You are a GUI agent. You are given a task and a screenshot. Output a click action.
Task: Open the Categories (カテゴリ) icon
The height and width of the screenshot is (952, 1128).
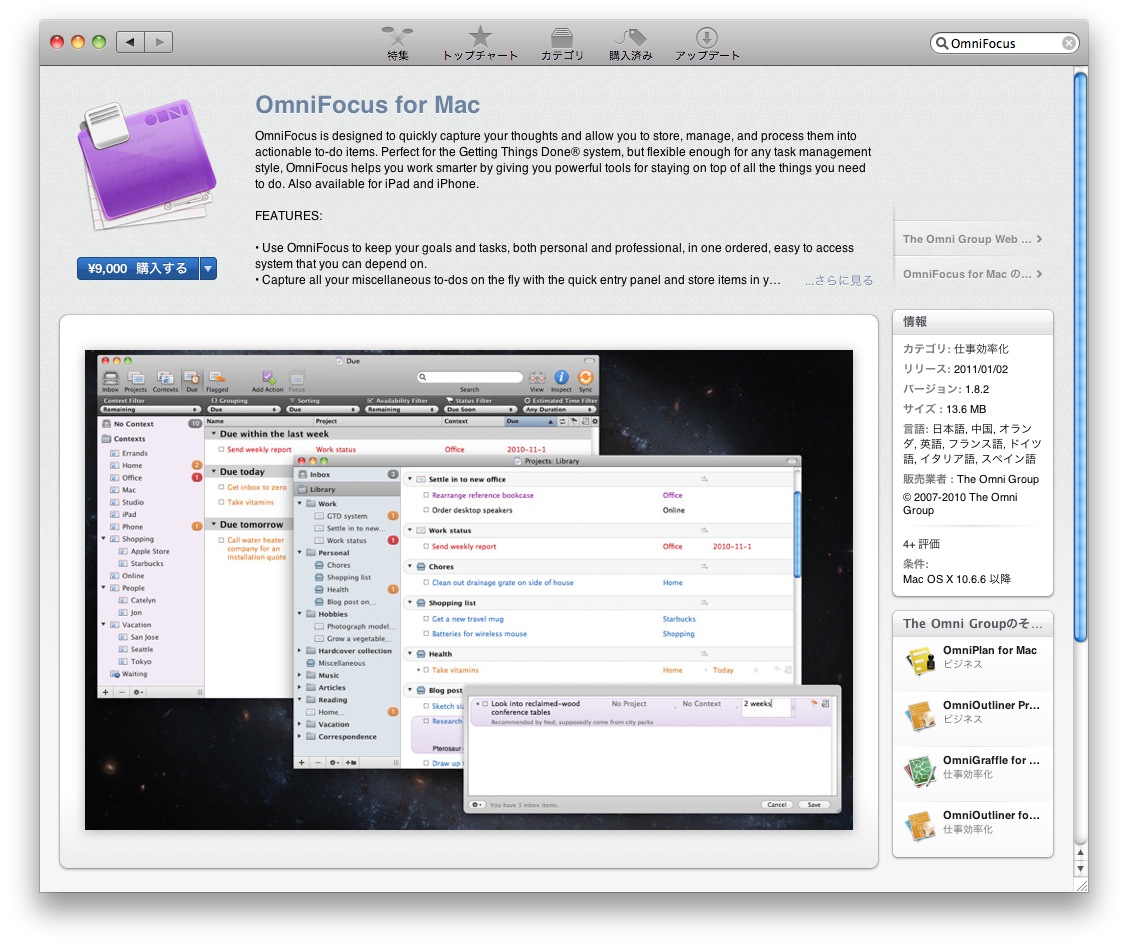562,39
